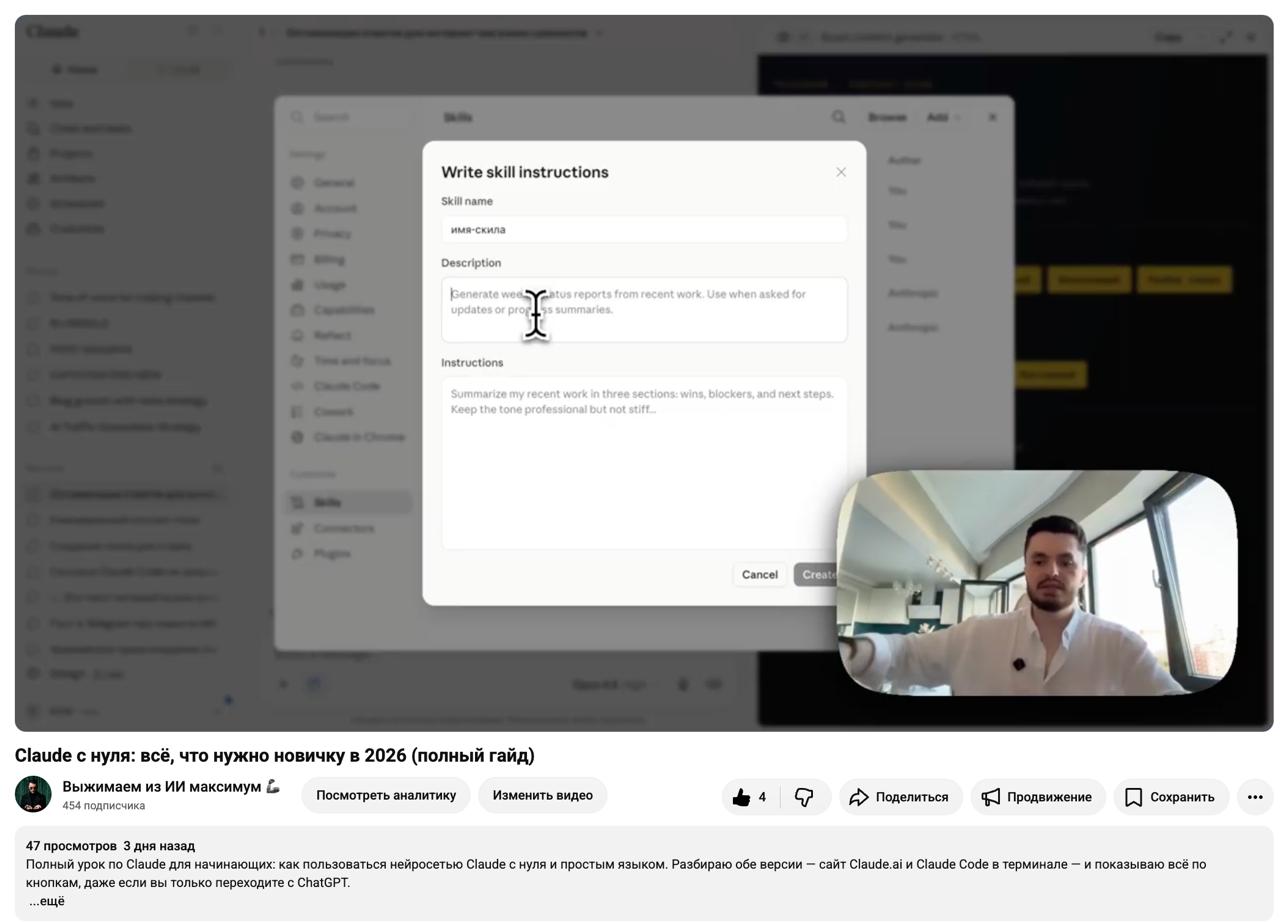Dislike the video with thumbs down

pyautogui.click(x=804, y=797)
